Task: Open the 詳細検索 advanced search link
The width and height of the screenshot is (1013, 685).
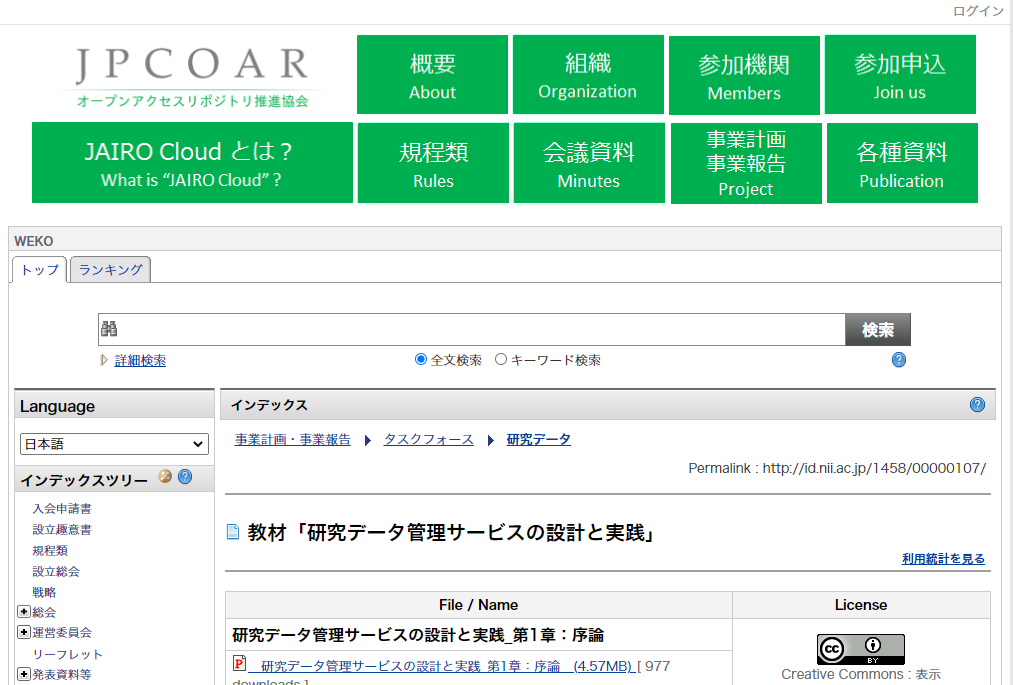Action: (140, 361)
